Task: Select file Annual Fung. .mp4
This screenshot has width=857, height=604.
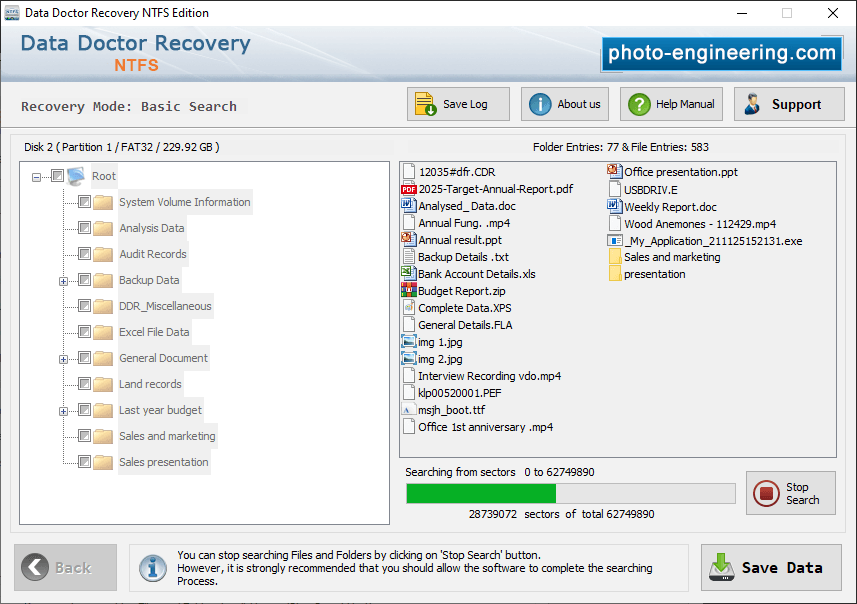Action: pos(464,223)
